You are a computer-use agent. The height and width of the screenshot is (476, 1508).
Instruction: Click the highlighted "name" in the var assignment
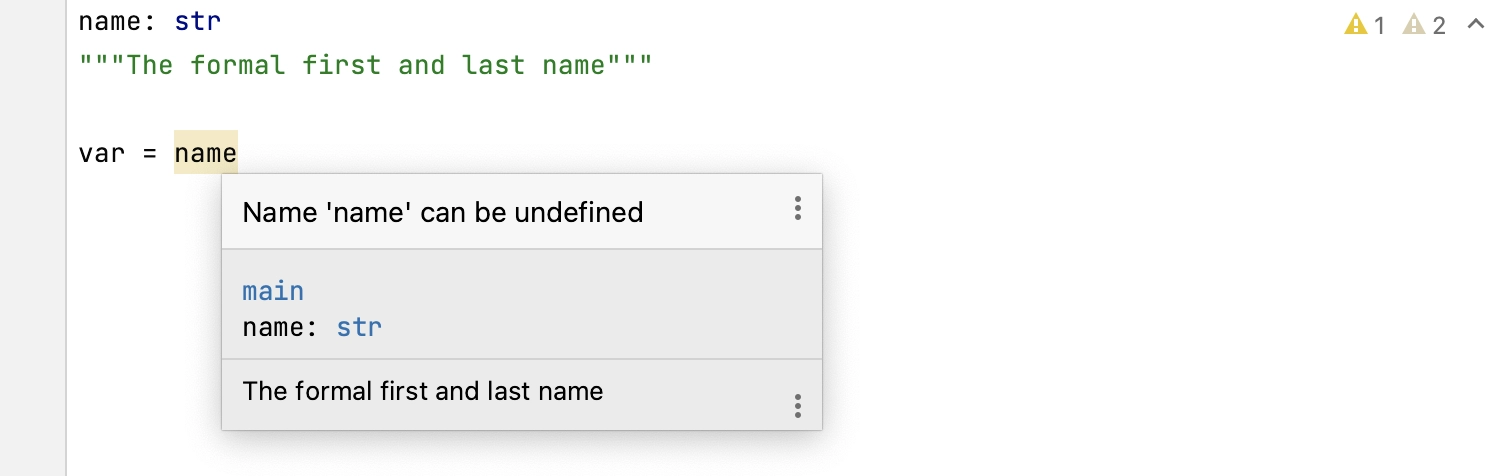[206, 153]
